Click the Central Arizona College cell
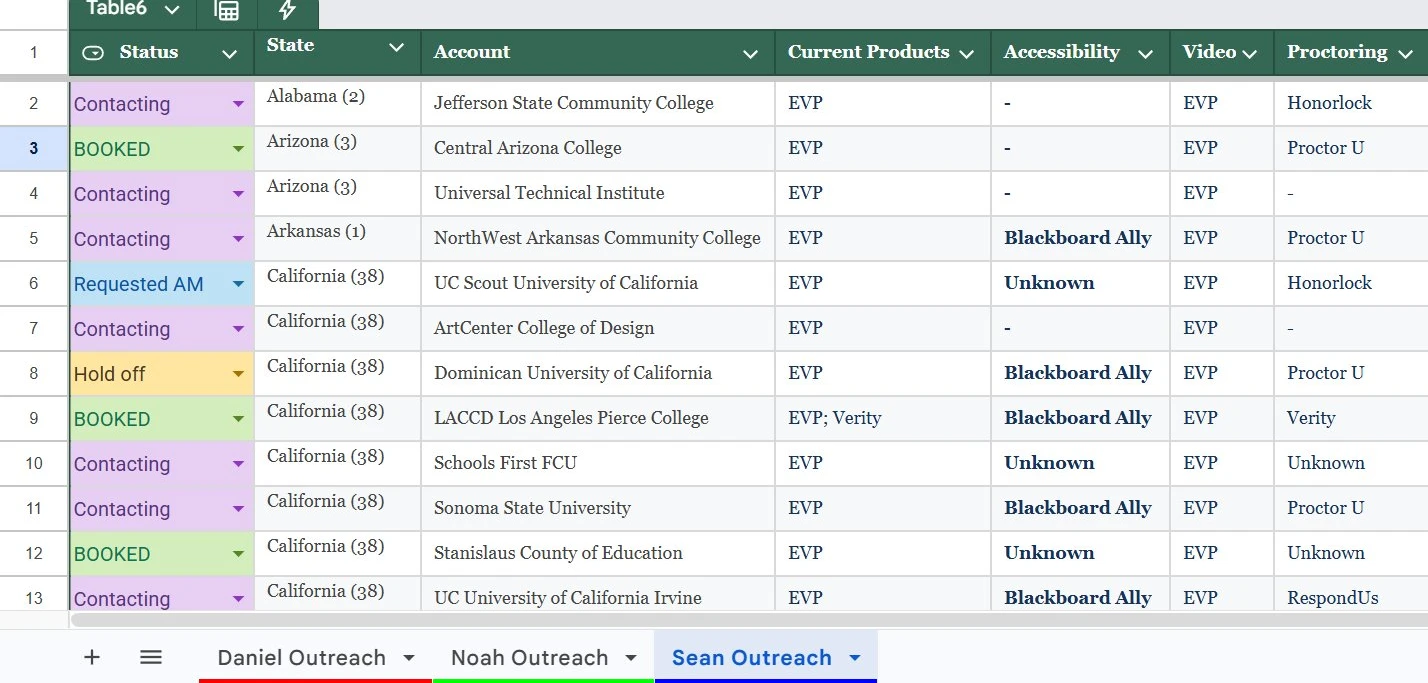The image size is (1428, 683). [x=598, y=148]
